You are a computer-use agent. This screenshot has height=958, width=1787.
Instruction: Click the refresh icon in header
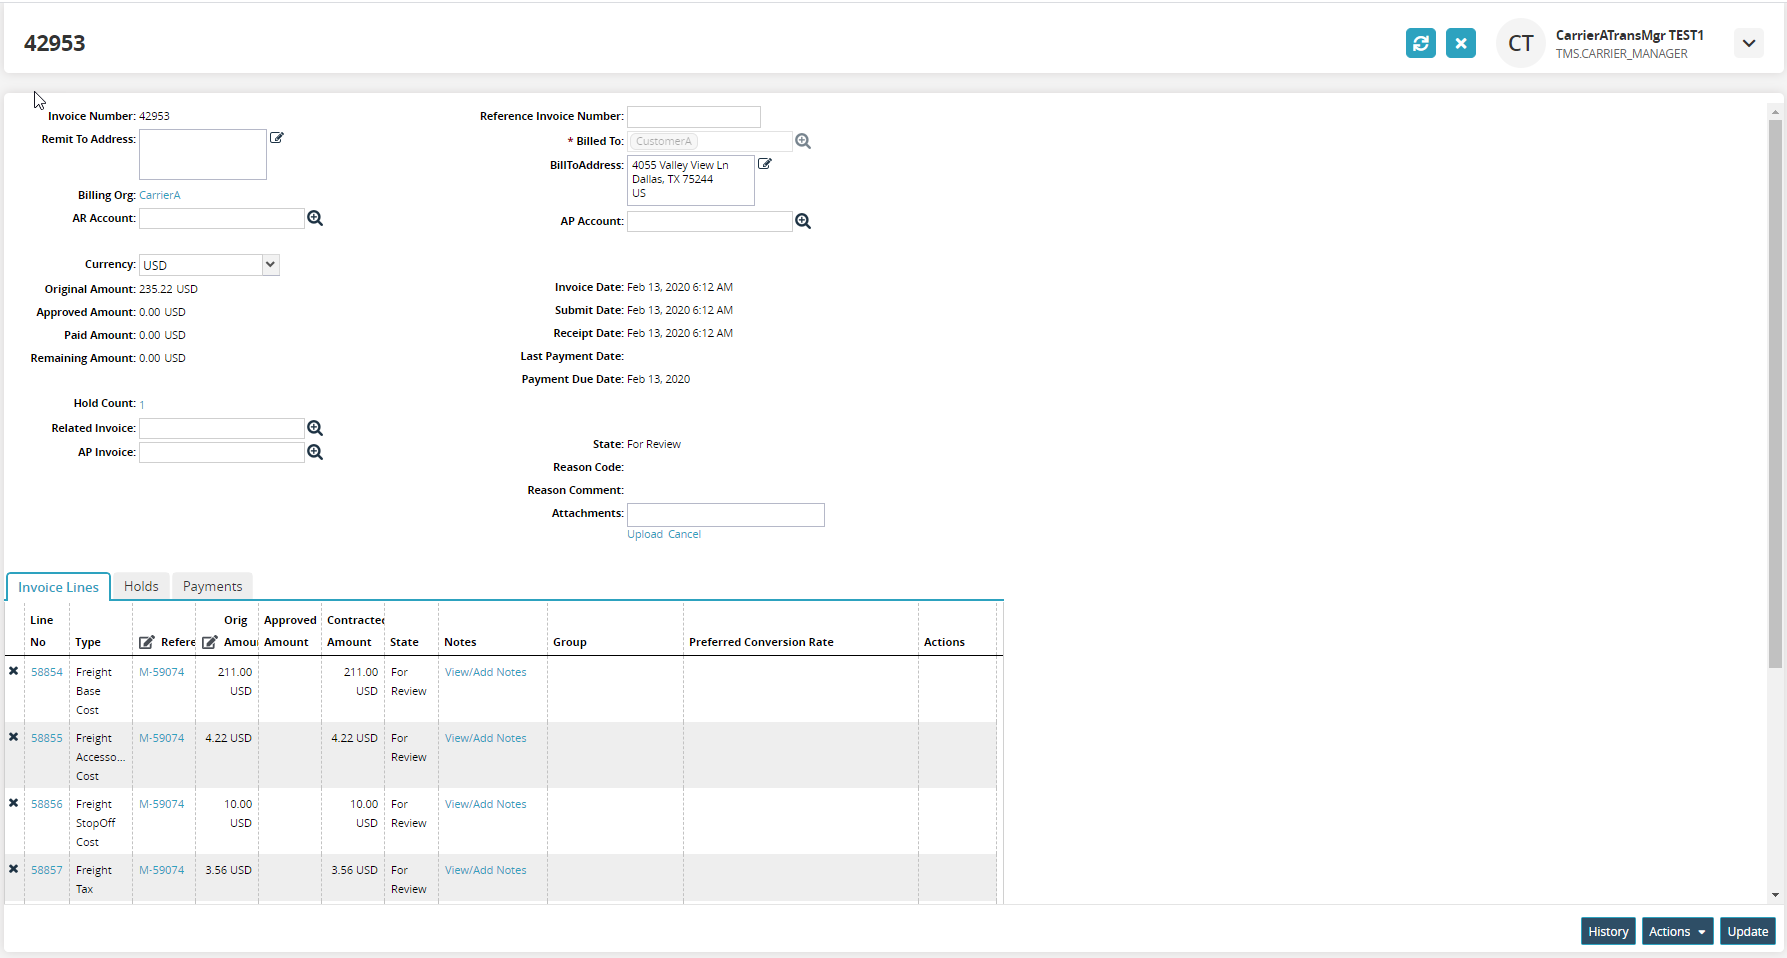point(1420,43)
